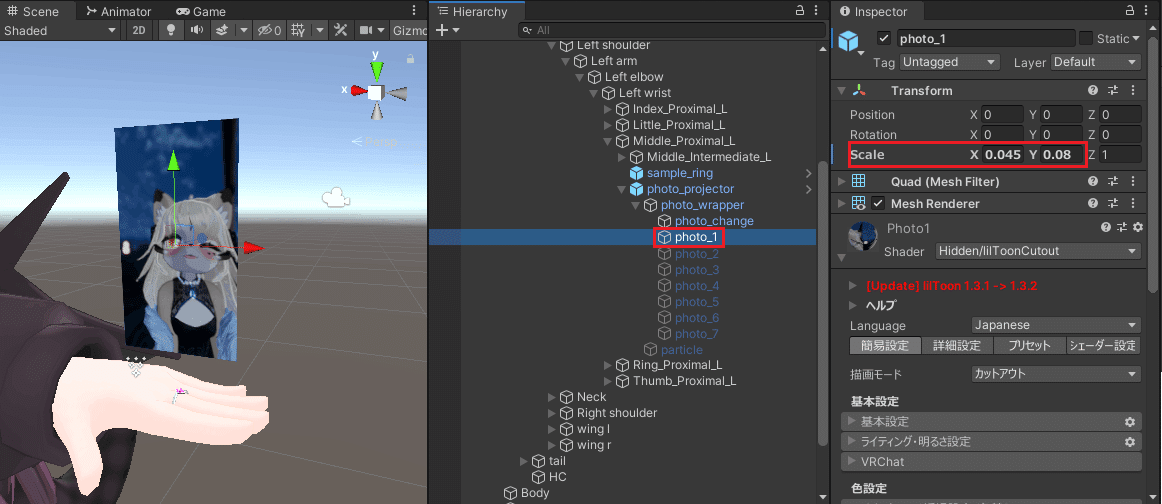Toggle the Hierarchy lock icon
1162x504 pixels.
pos(800,11)
